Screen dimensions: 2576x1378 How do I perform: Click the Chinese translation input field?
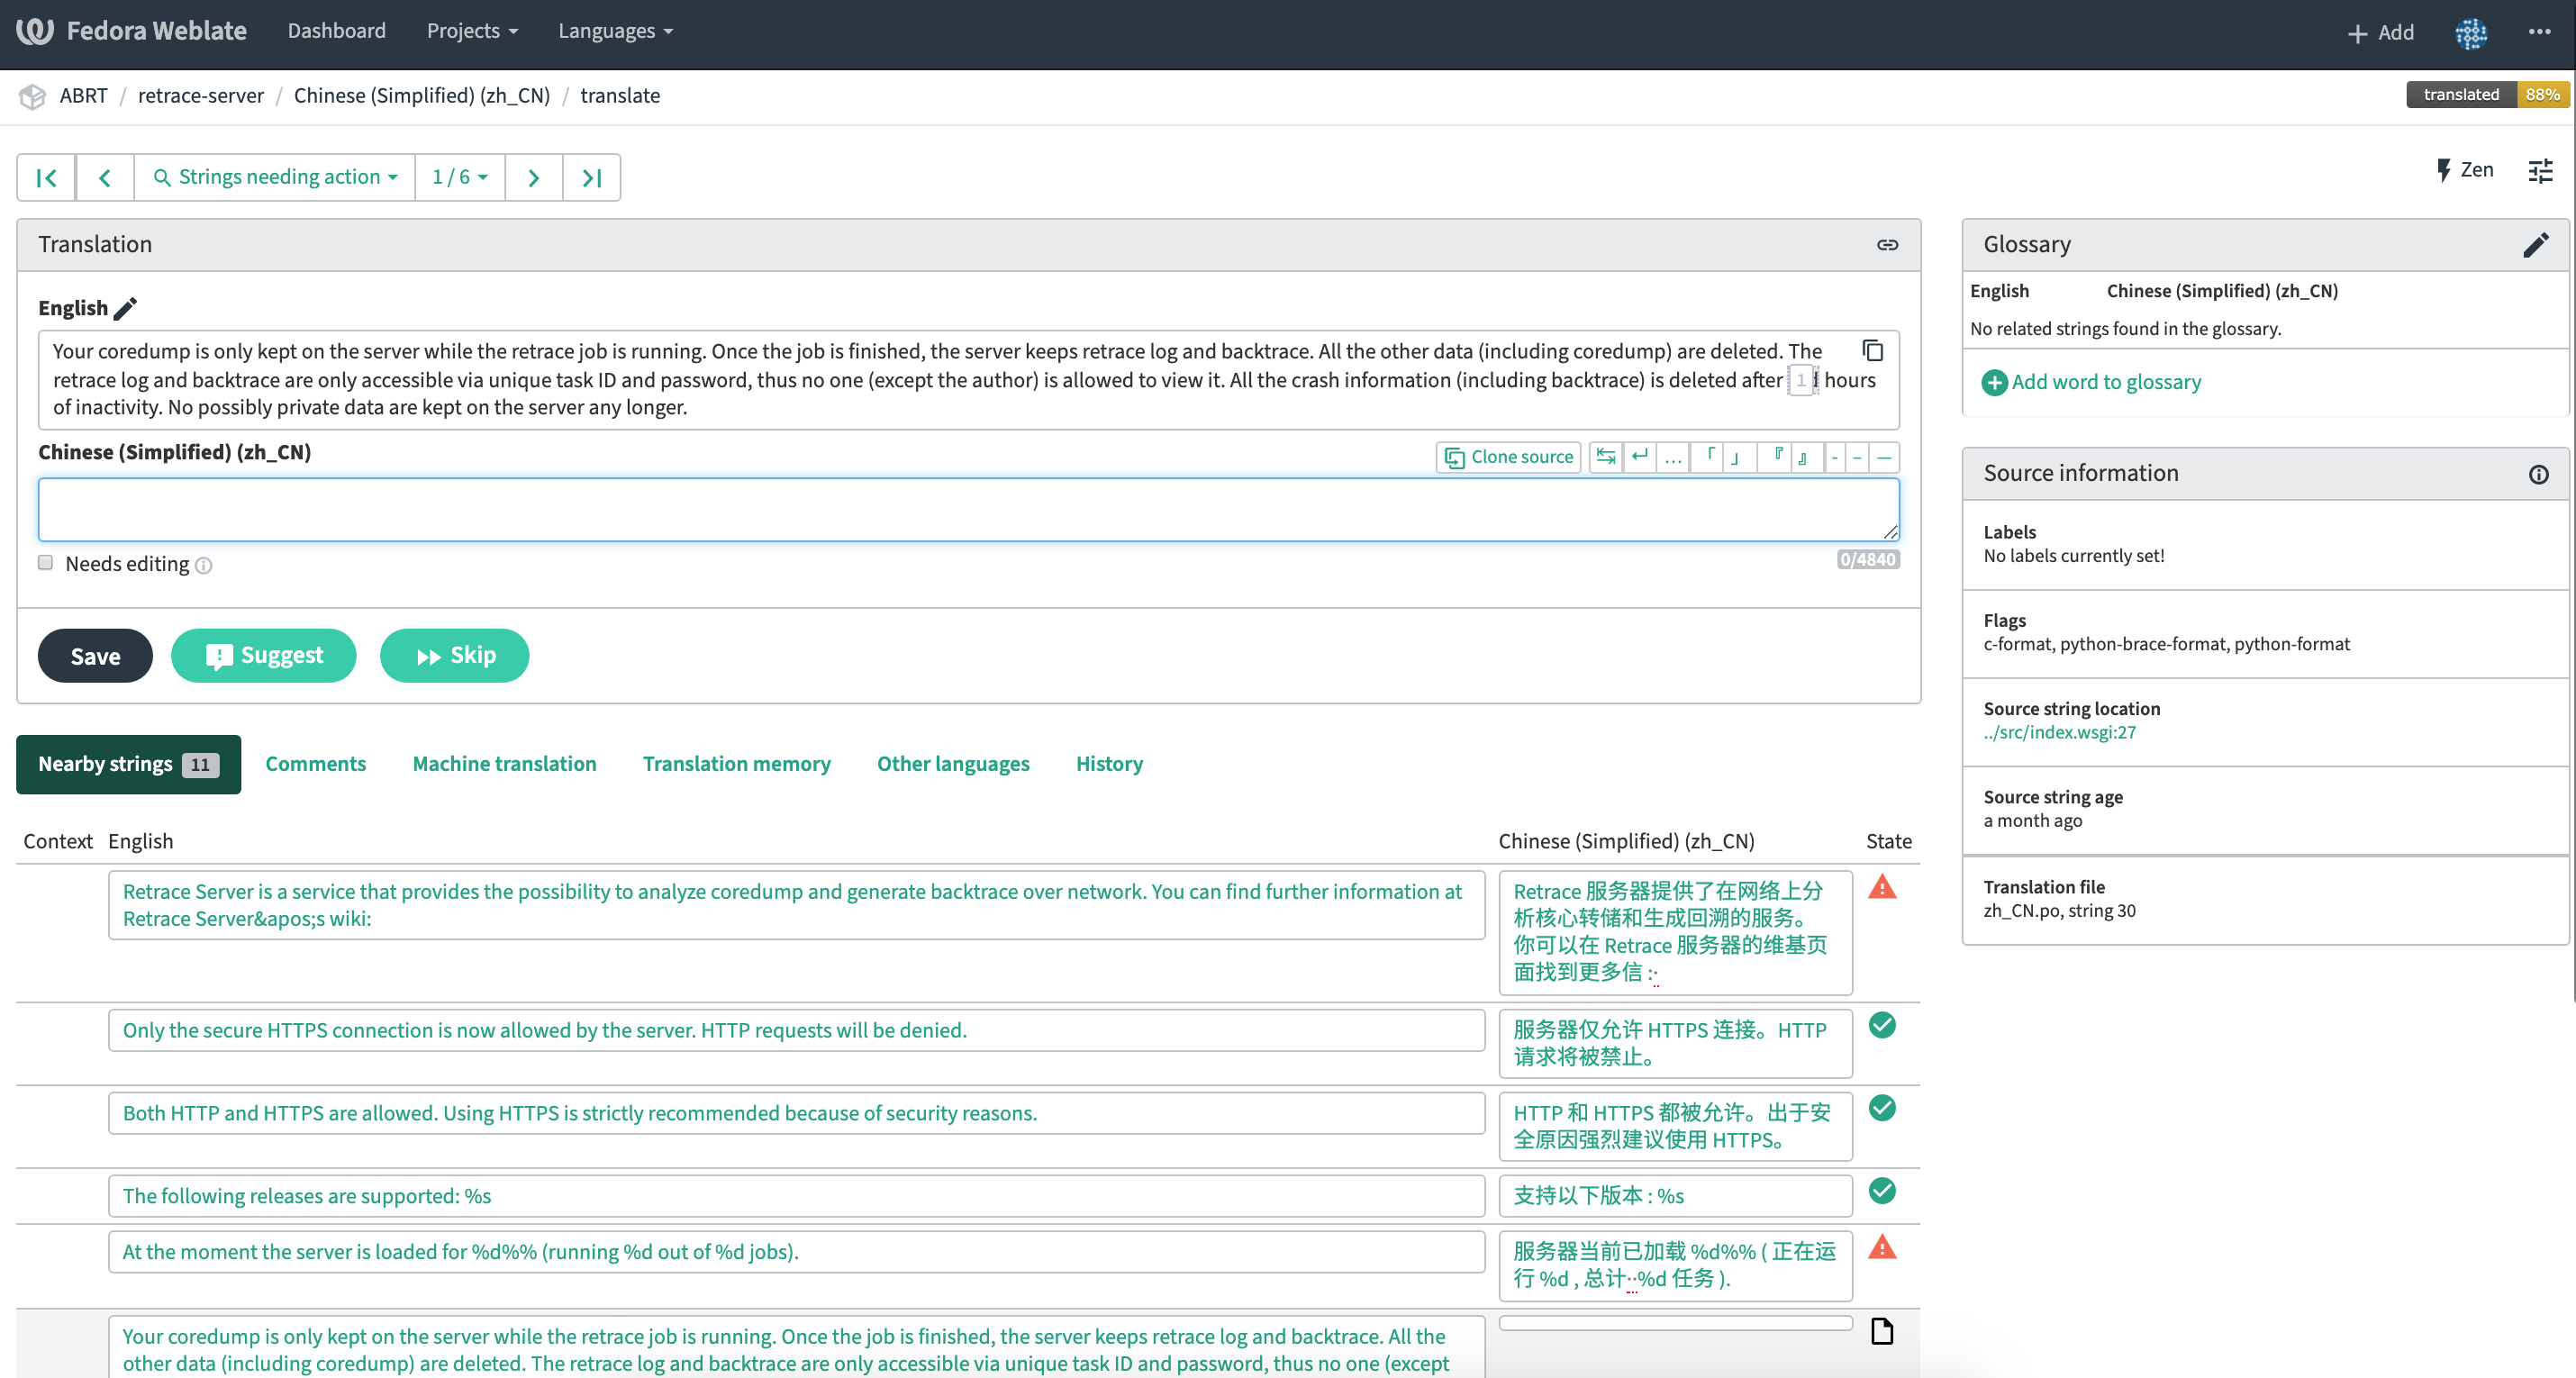[967, 509]
